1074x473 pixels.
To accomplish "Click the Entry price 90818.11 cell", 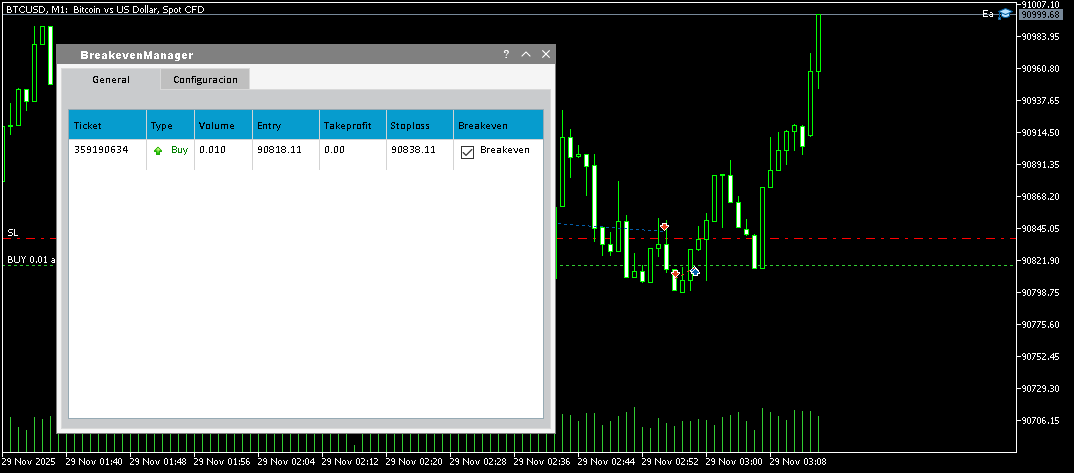I will tap(279, 150).
